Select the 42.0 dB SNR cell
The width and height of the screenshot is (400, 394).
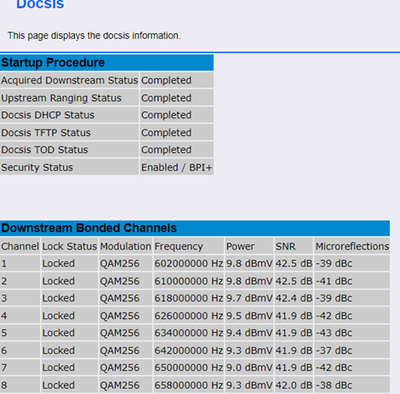(294, 385)
